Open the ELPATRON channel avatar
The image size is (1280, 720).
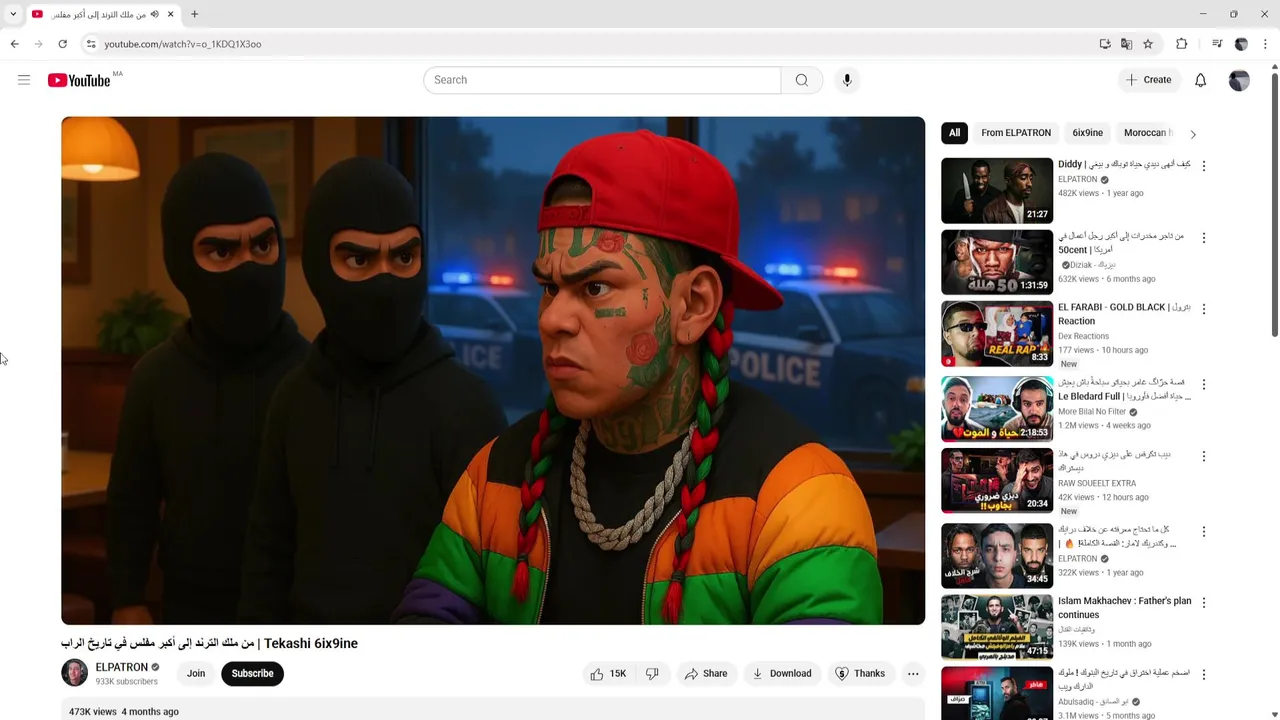75,673
